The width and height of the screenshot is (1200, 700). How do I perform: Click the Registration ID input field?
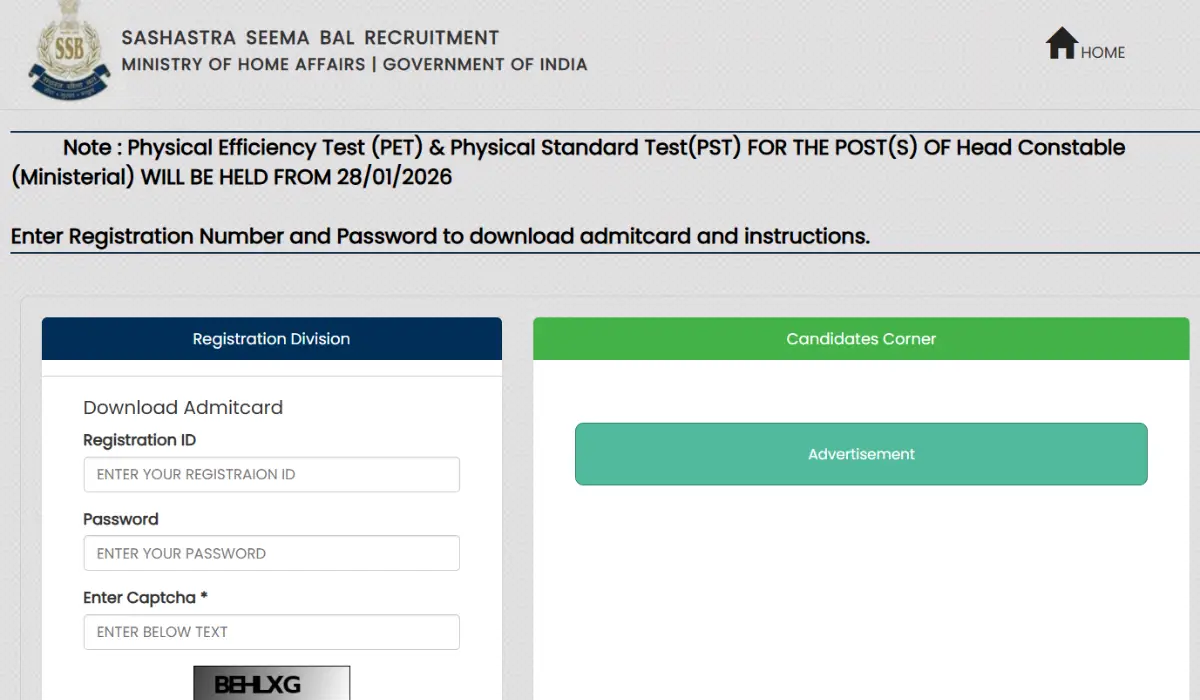pyautogui.click(x=271, y=474)
